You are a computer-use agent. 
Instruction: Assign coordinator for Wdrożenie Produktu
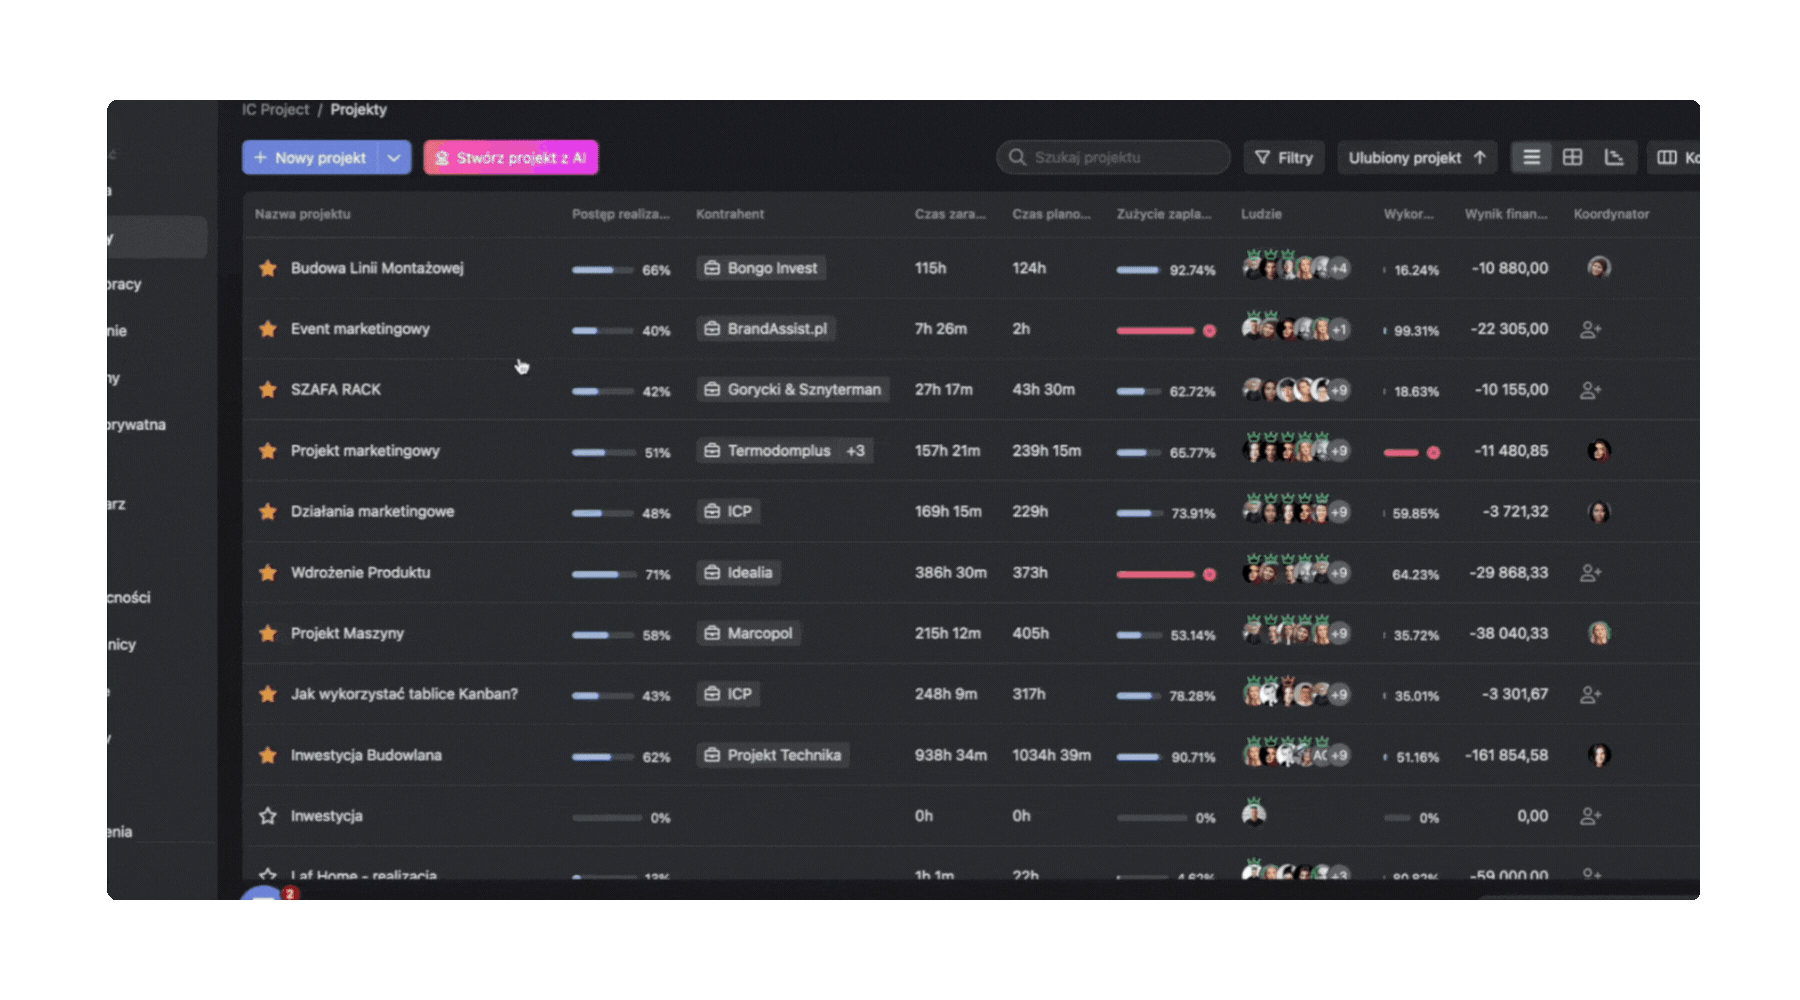click(x=1590, y=573)
